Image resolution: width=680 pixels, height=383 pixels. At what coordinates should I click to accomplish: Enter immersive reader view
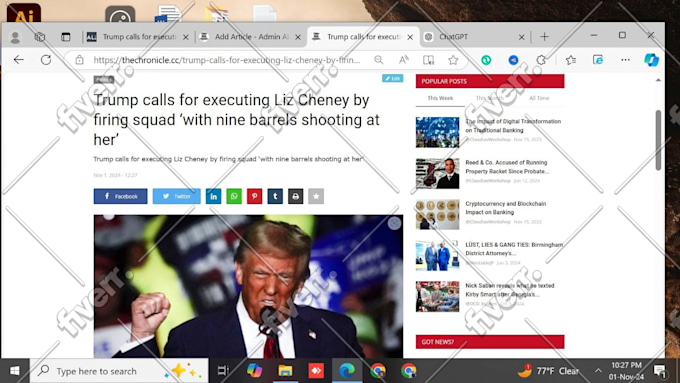[428, 60]
